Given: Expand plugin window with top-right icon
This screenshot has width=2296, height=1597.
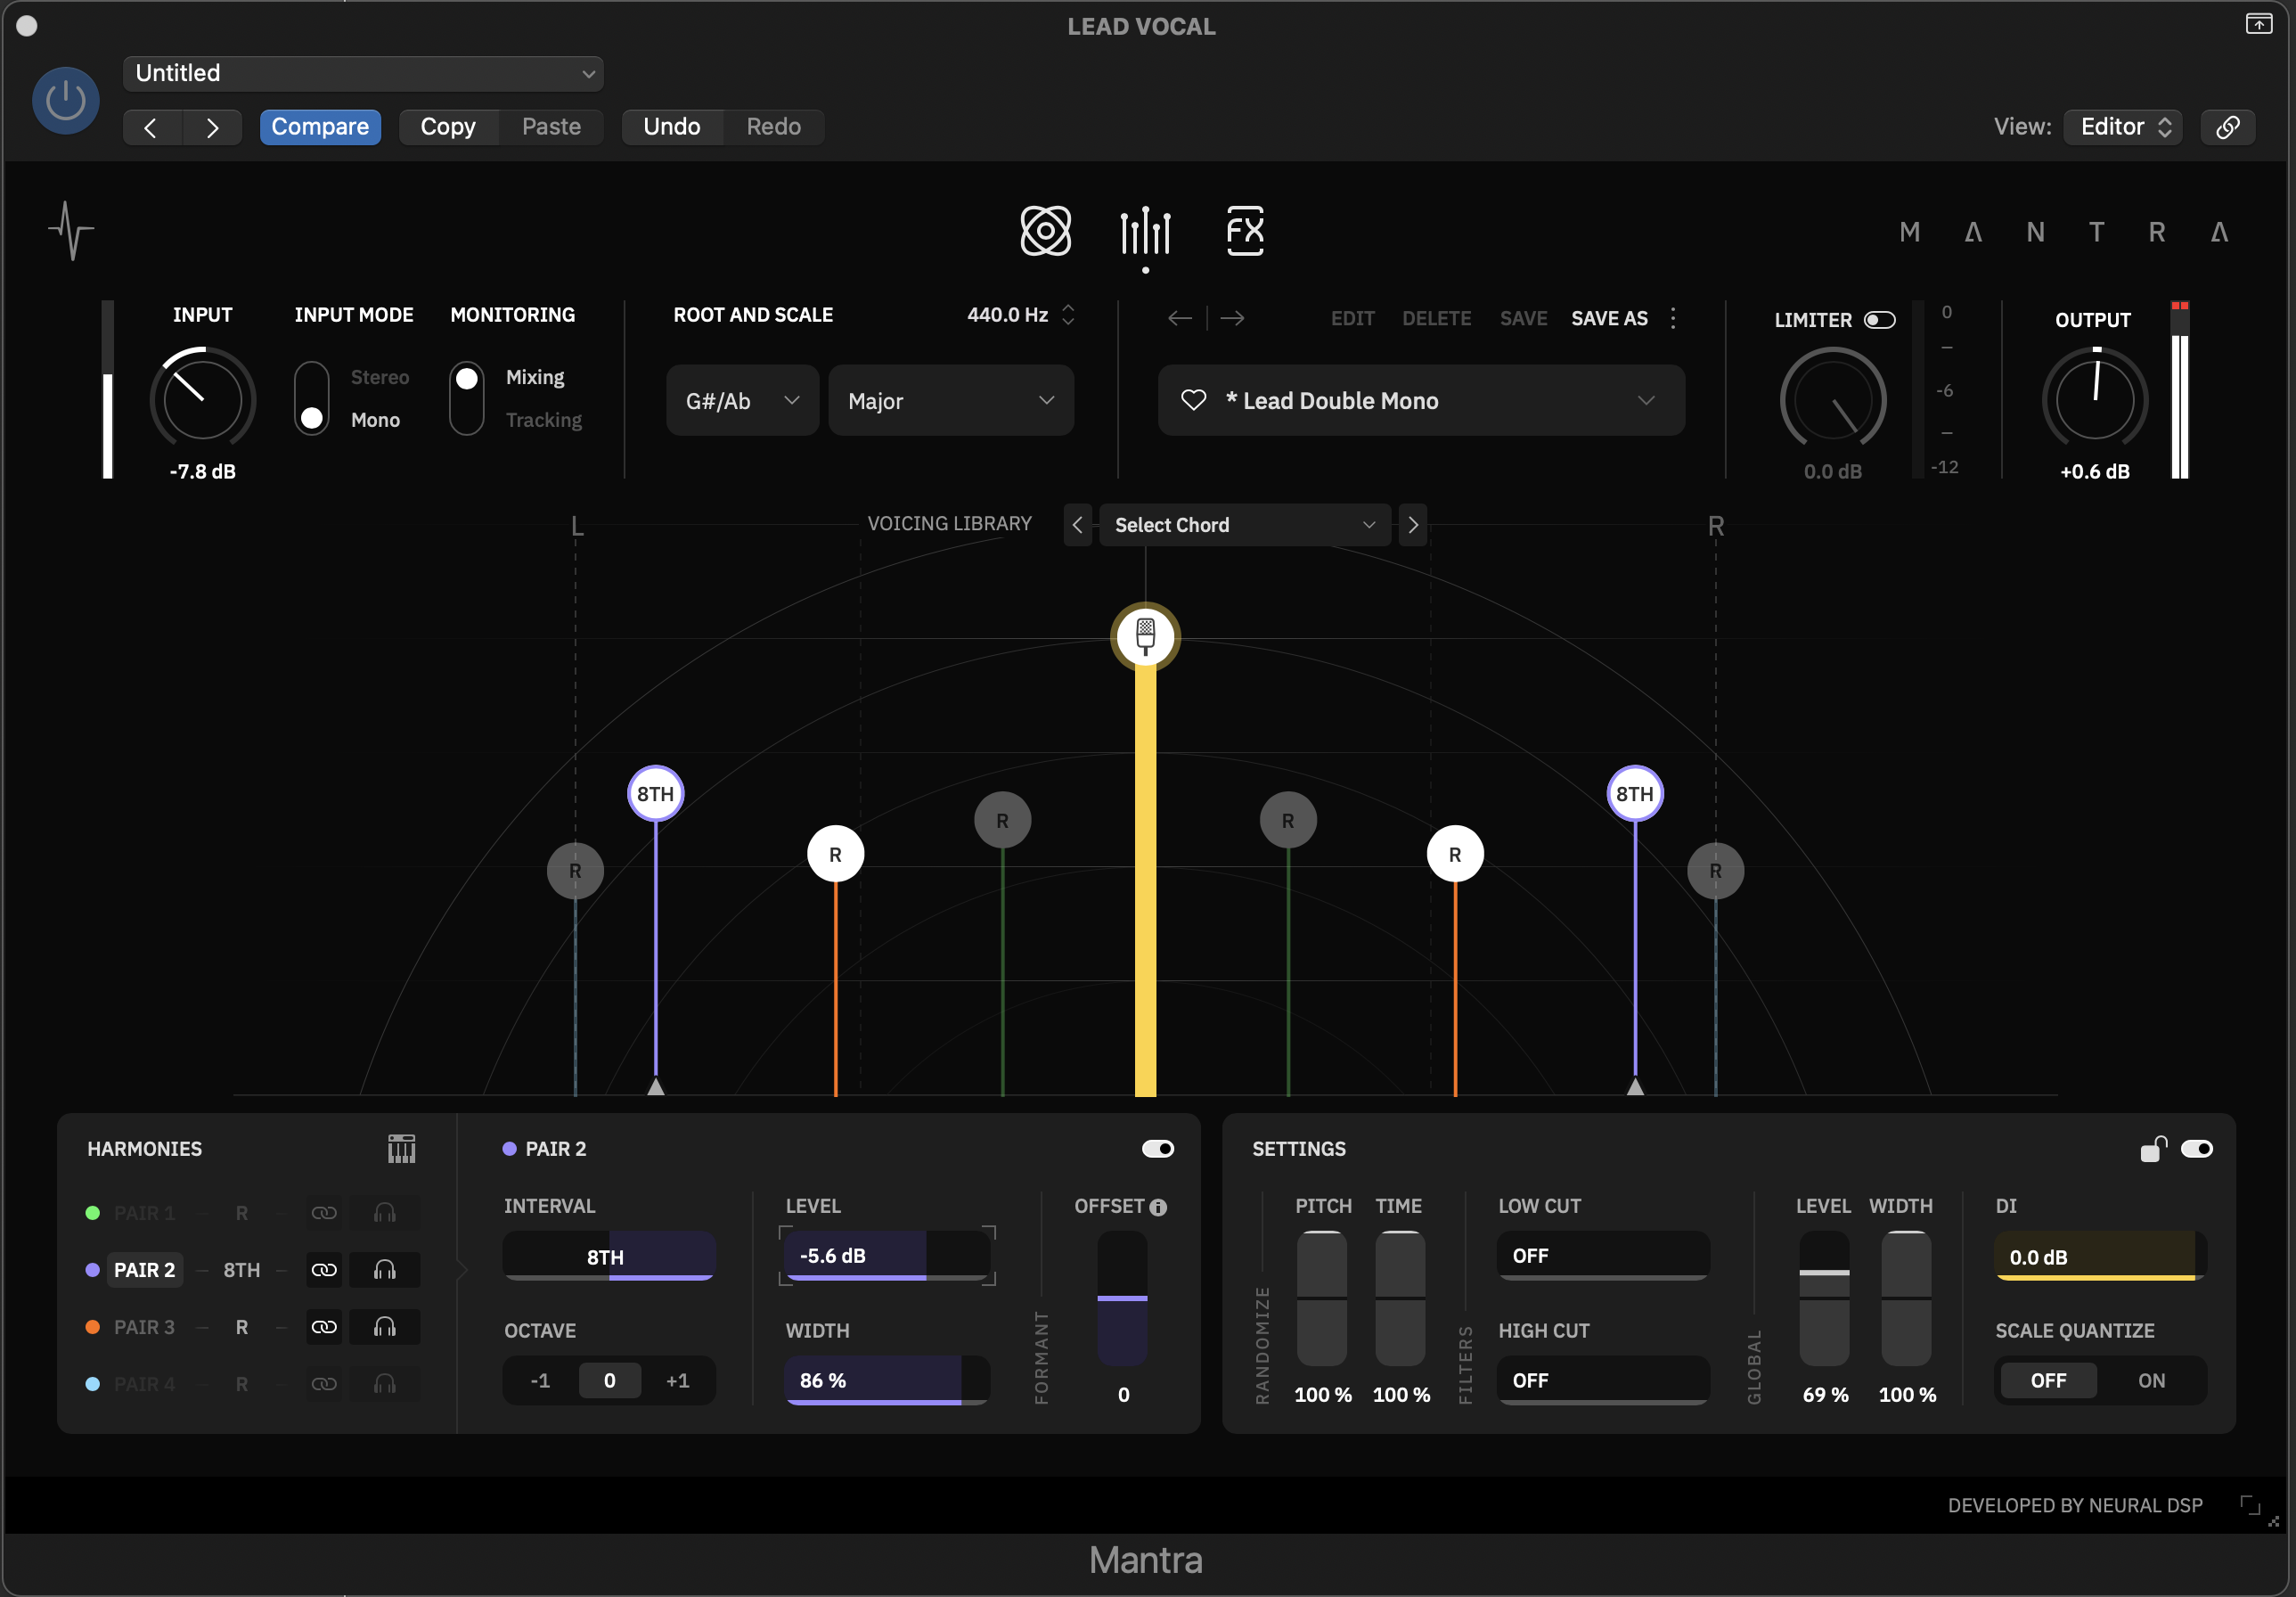Looking at the screenshot, I should 2258,24.
